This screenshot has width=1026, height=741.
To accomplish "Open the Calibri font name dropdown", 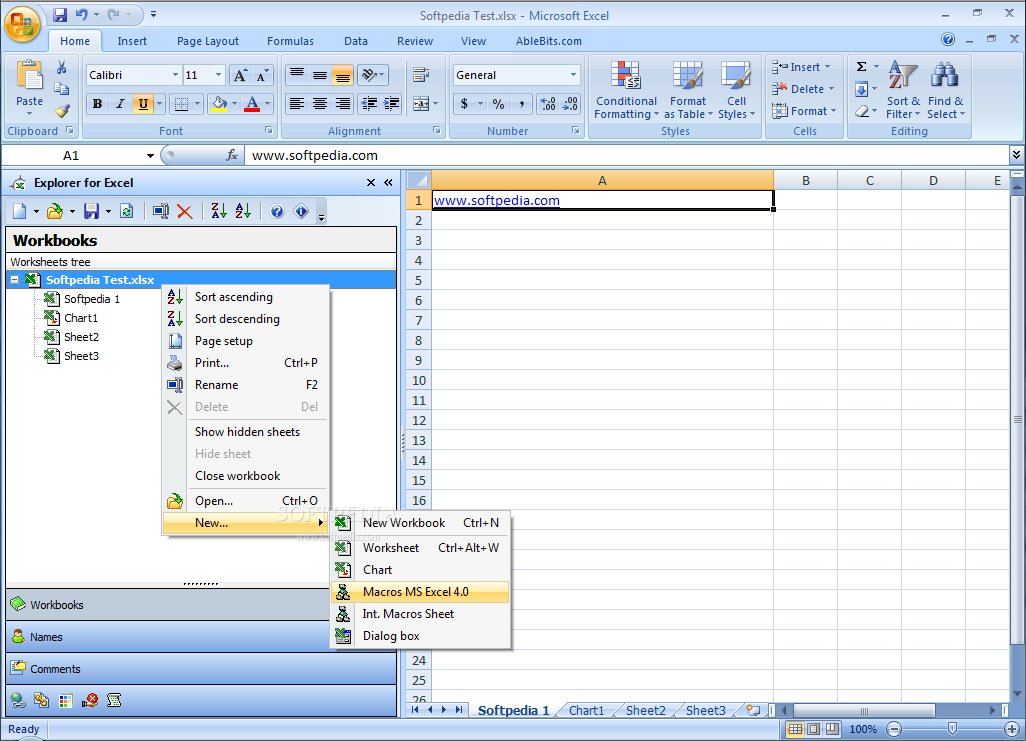I will tap(175, 75).
